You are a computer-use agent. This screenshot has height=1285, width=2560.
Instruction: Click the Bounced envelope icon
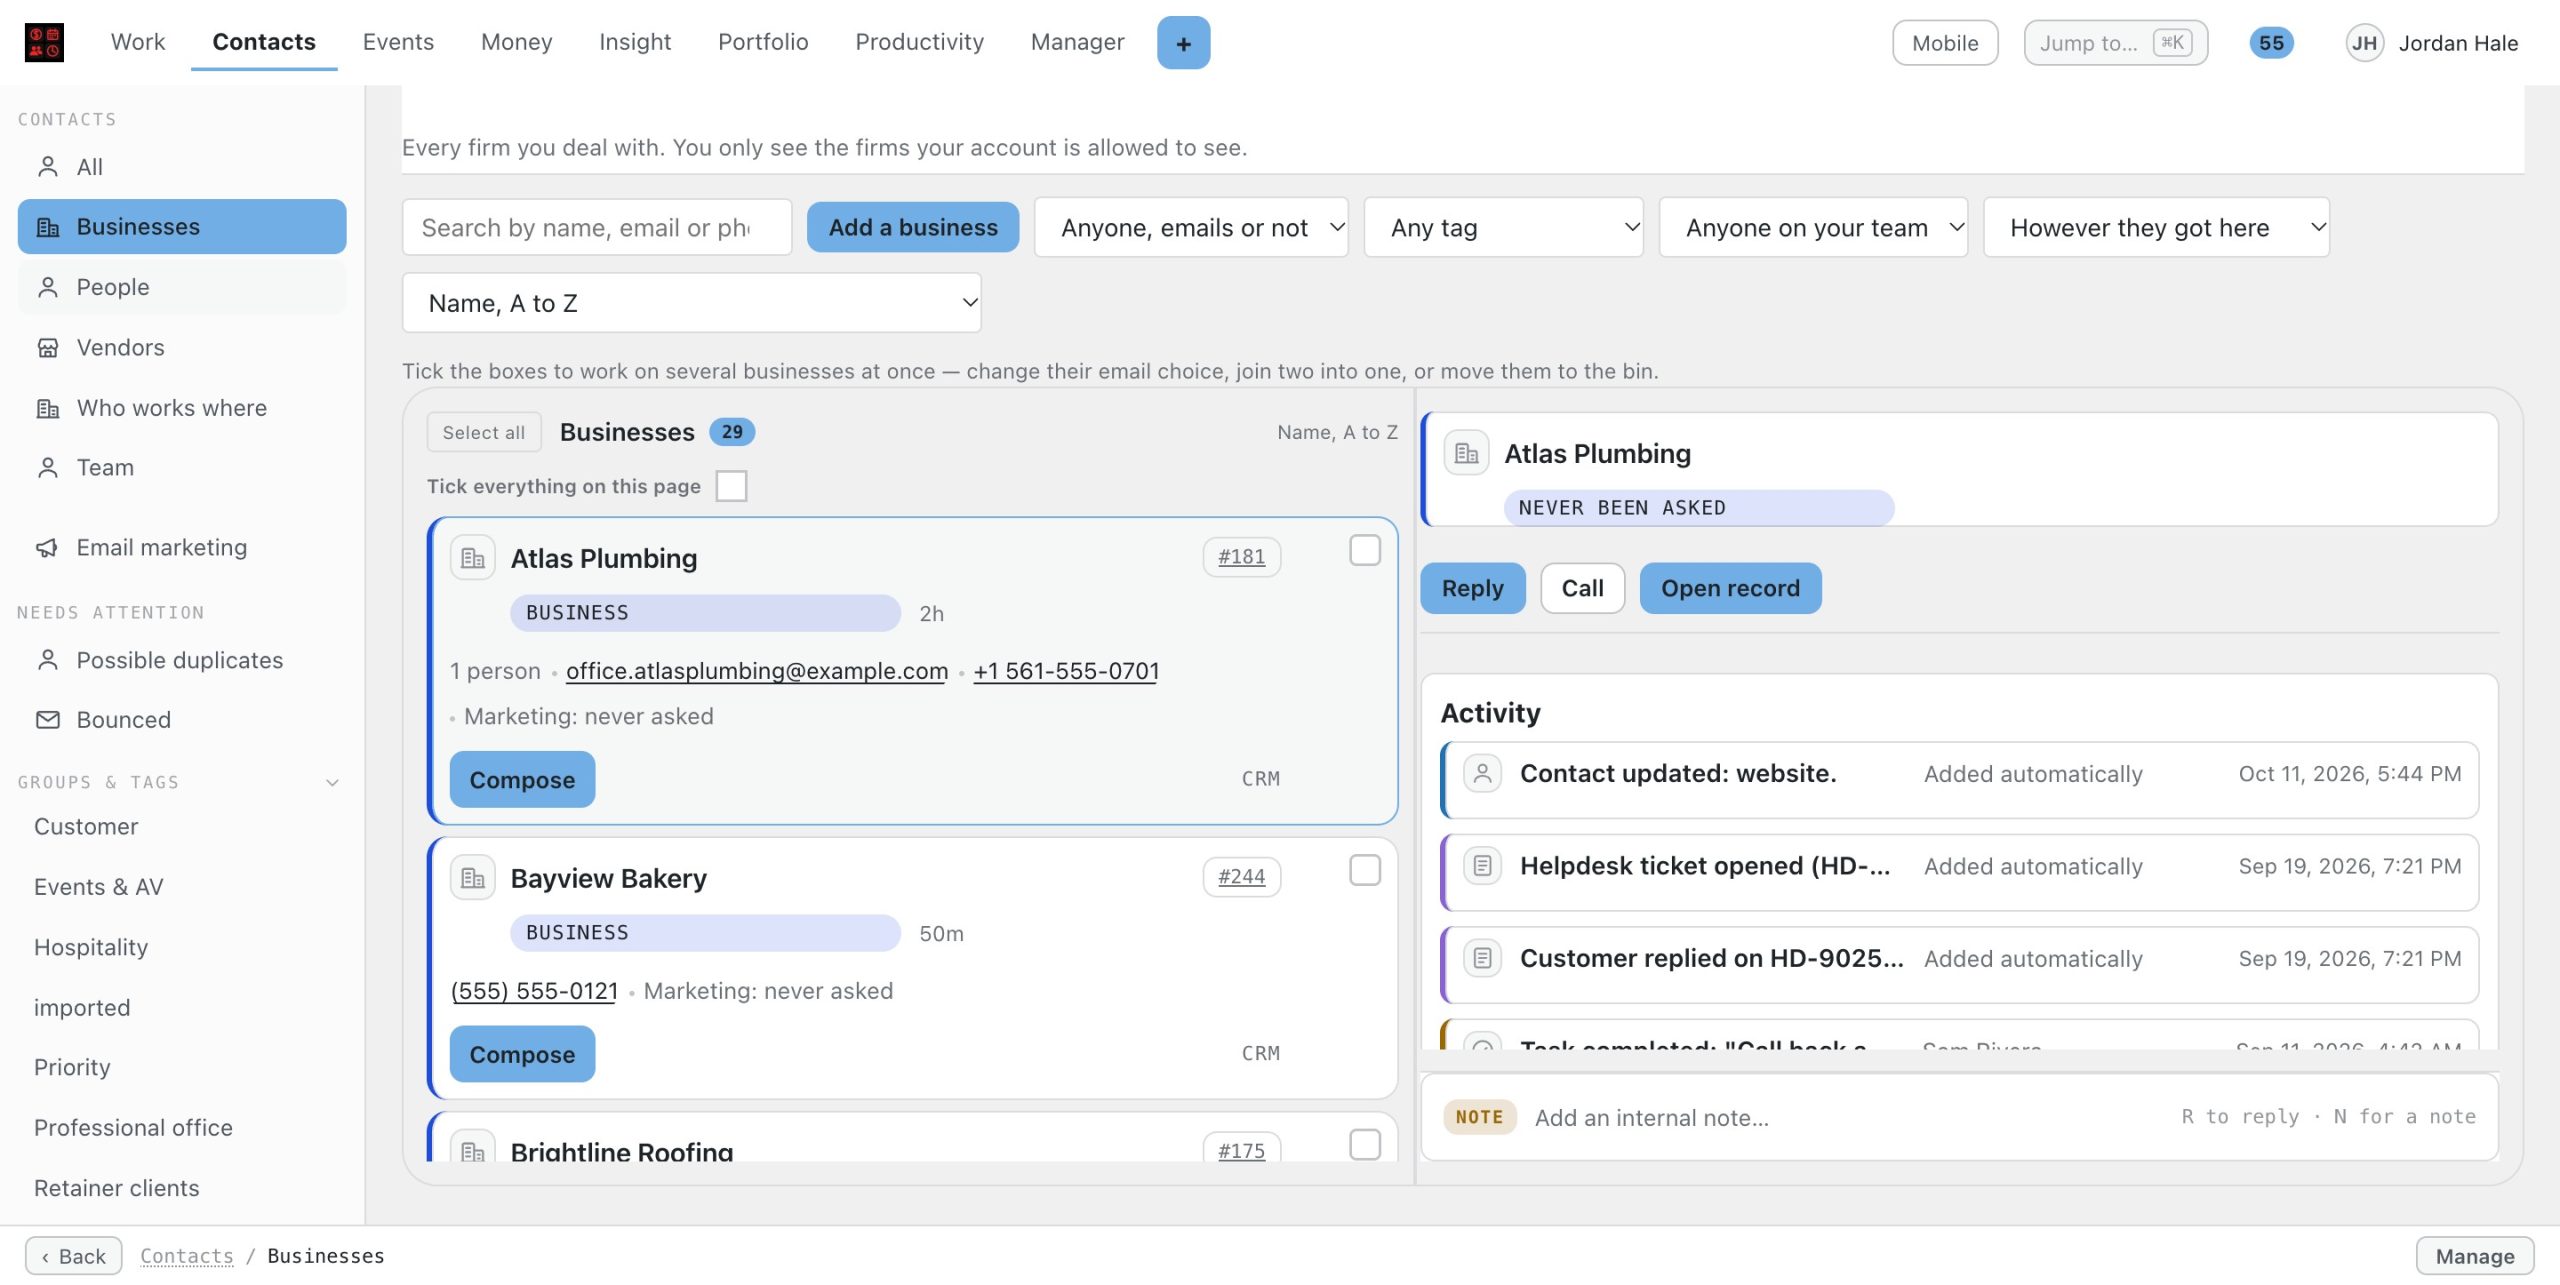tap(47, 719)
